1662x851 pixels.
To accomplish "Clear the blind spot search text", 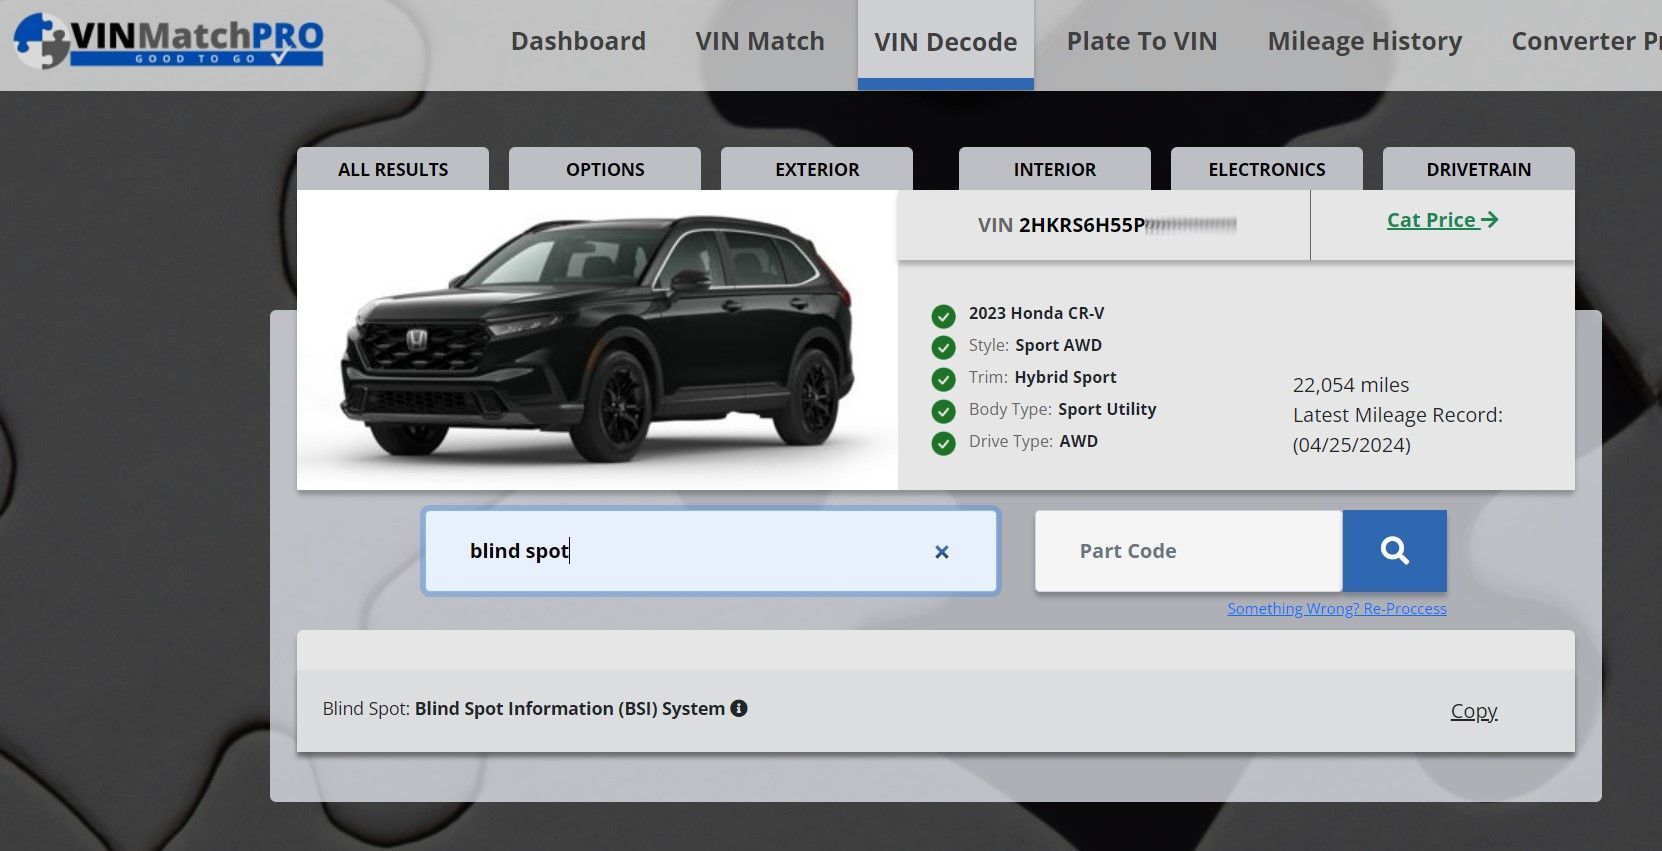I will click(941, 552).
